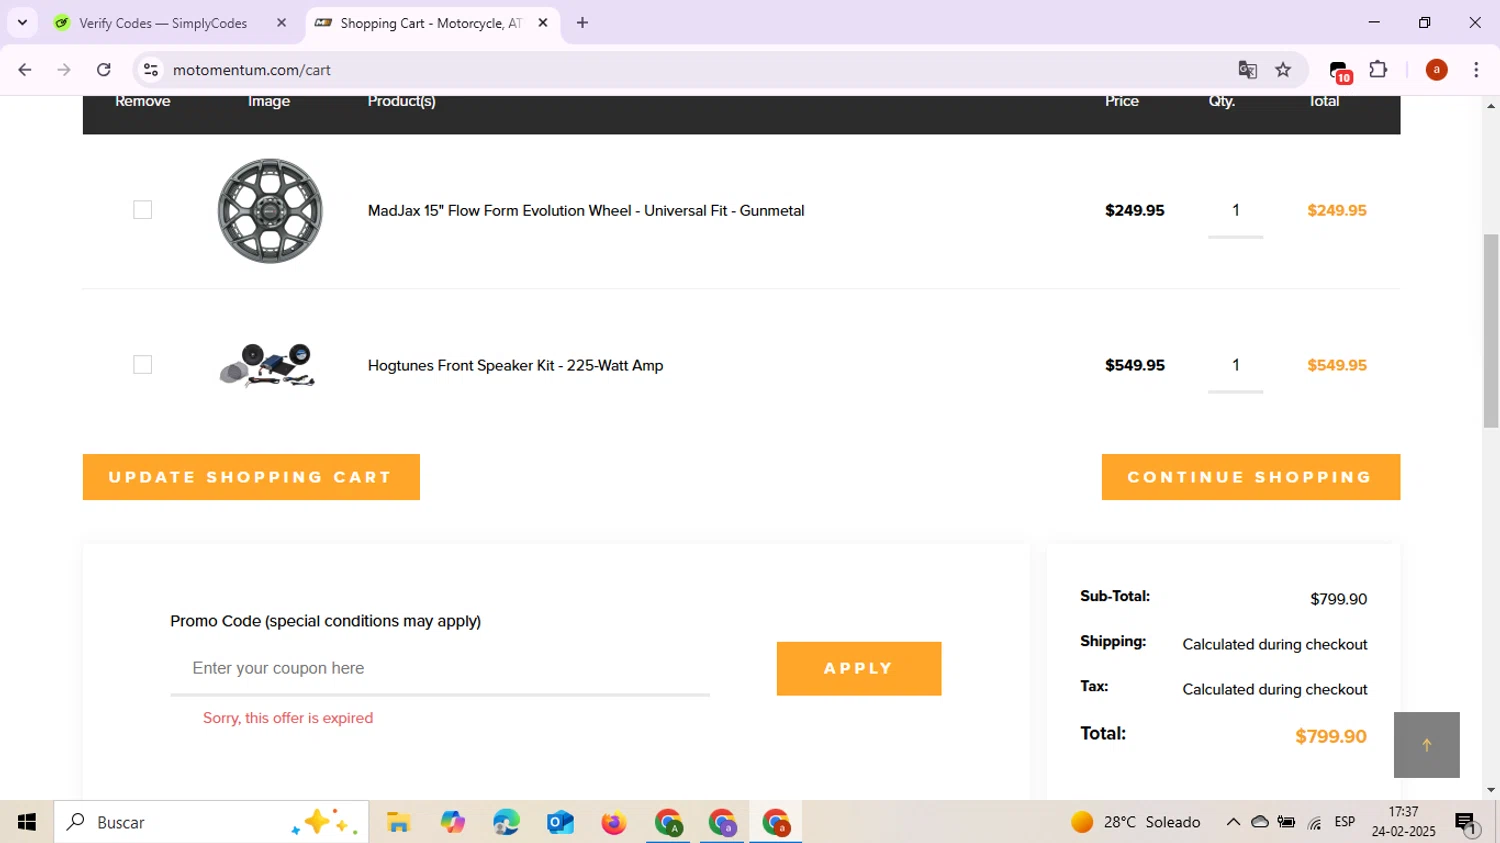1500x843 pixels.
Task: Open Hogtunes Front Speaker Kit product link
Action: point(515,366)
